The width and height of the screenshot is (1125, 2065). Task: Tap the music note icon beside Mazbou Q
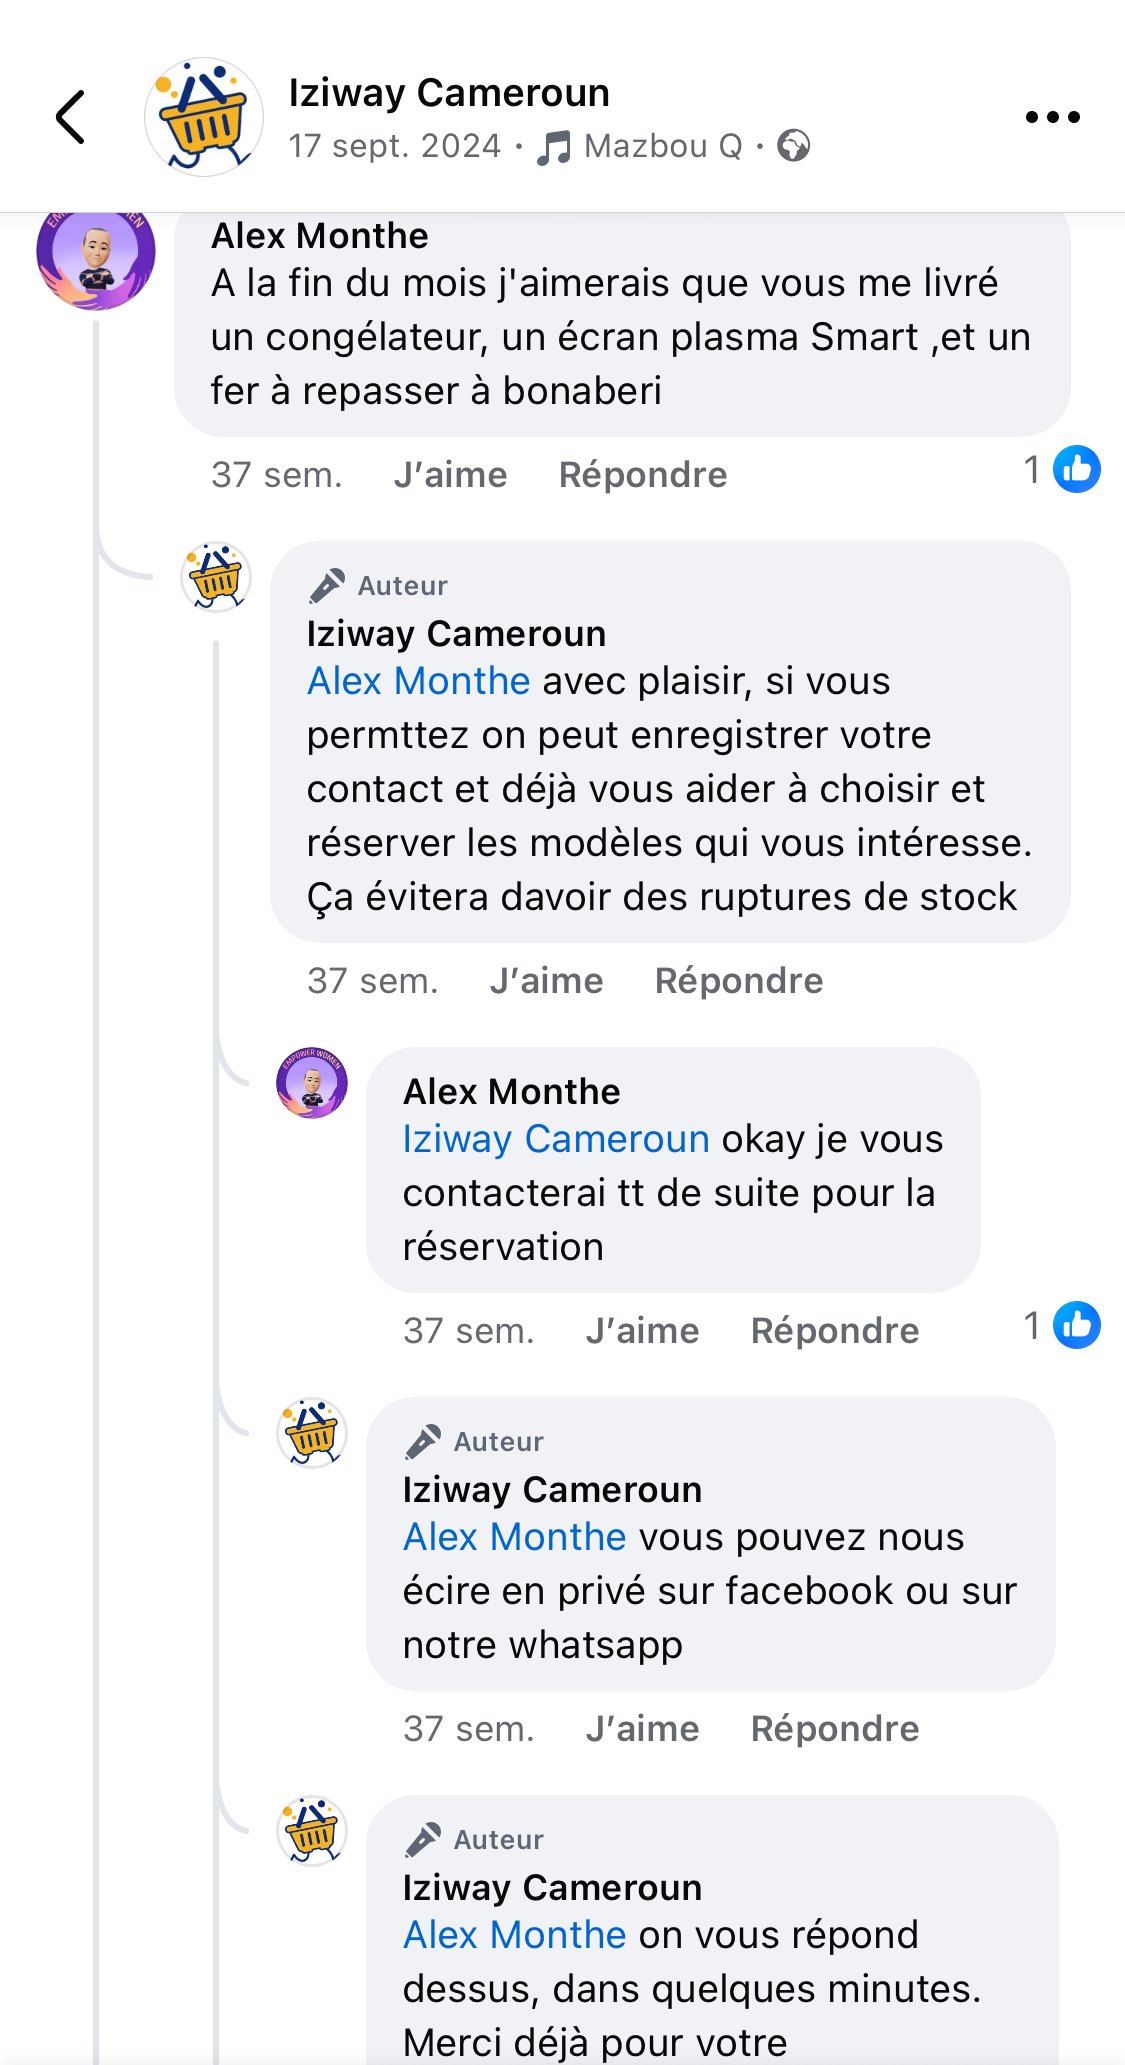click(554, 148)
